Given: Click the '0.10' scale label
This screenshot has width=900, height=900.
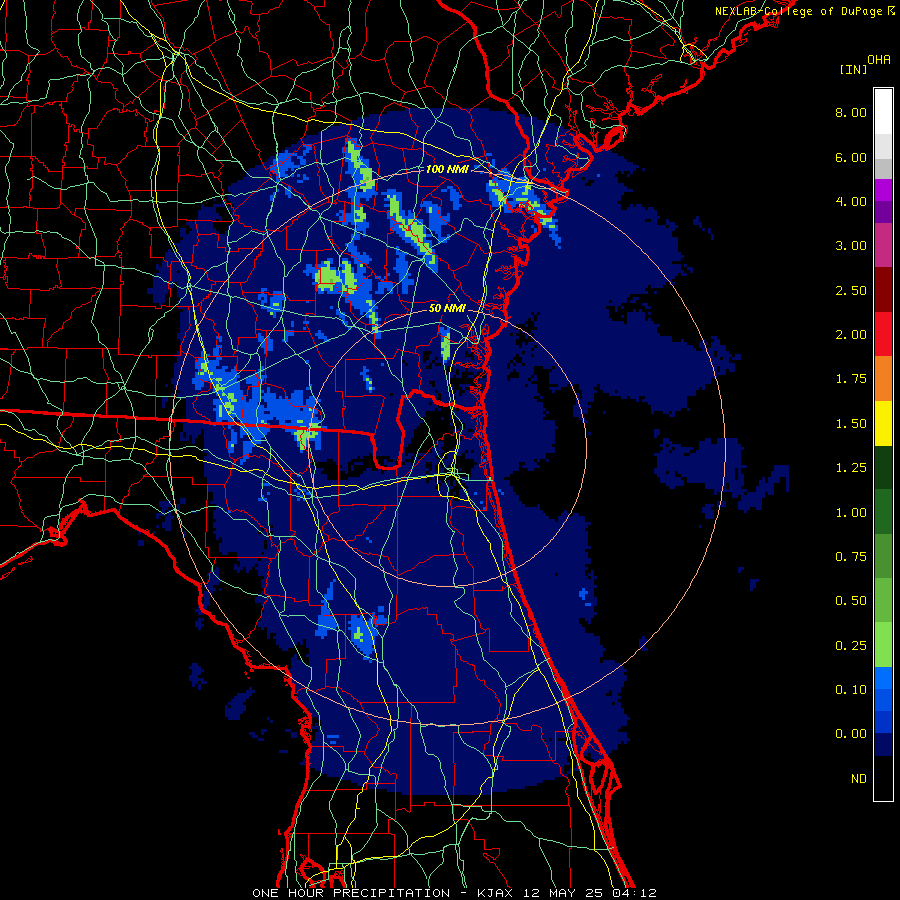Looking at the screenshot, I should click(851, 690).
